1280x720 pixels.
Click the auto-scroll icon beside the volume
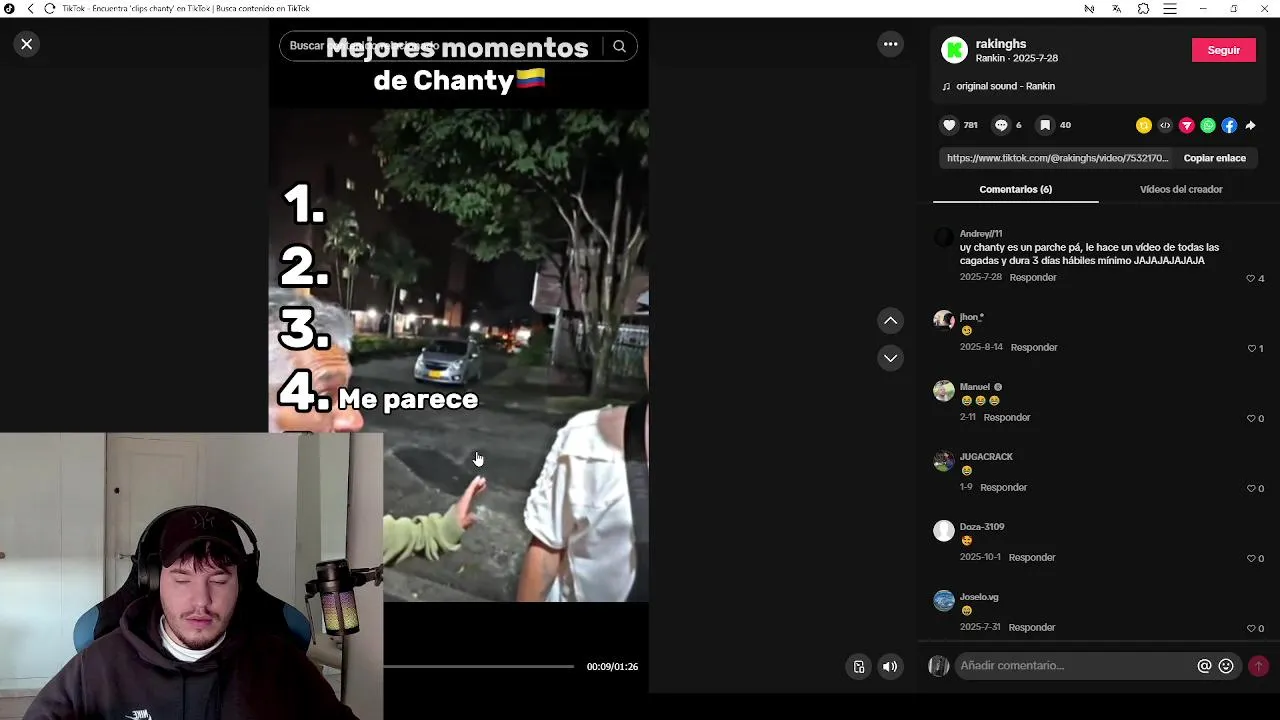[x=859, y=667]
